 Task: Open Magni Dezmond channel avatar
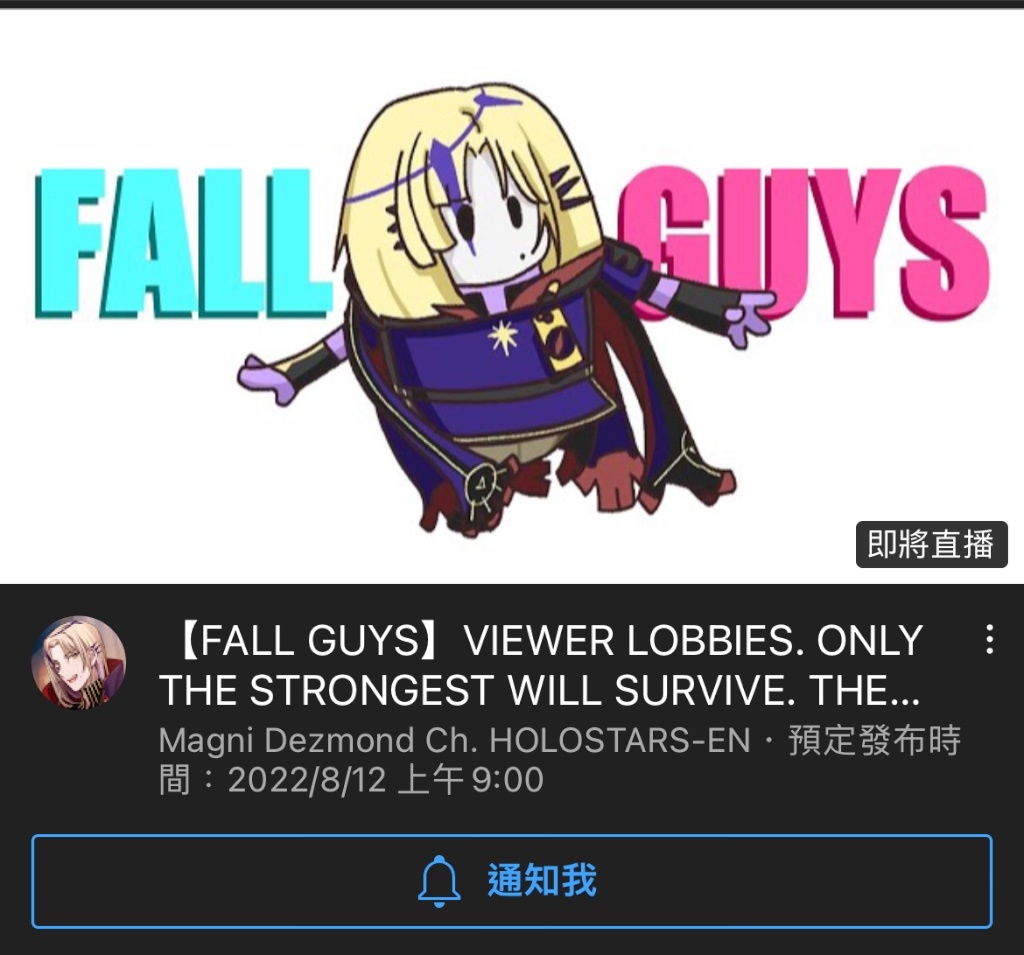coord(78,662)
